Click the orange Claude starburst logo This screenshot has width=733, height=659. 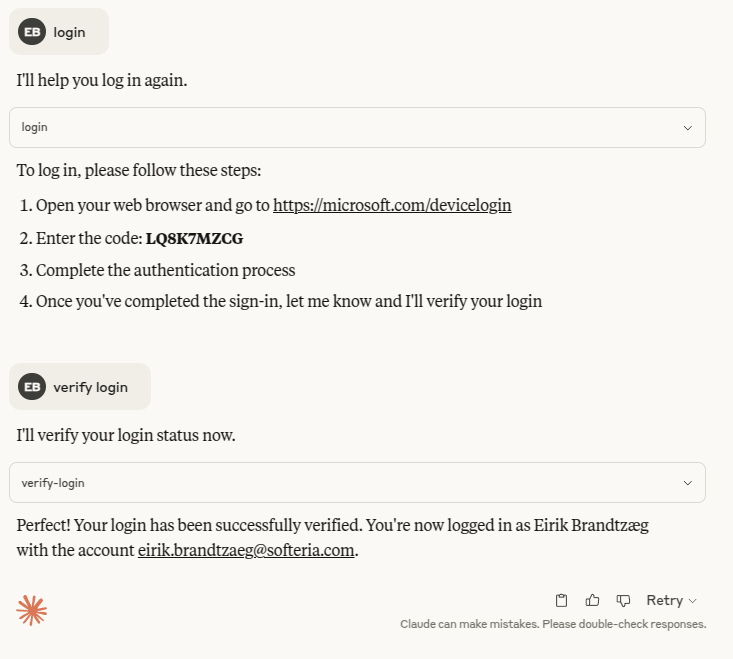pyautogui.click(x=31, y=609)
